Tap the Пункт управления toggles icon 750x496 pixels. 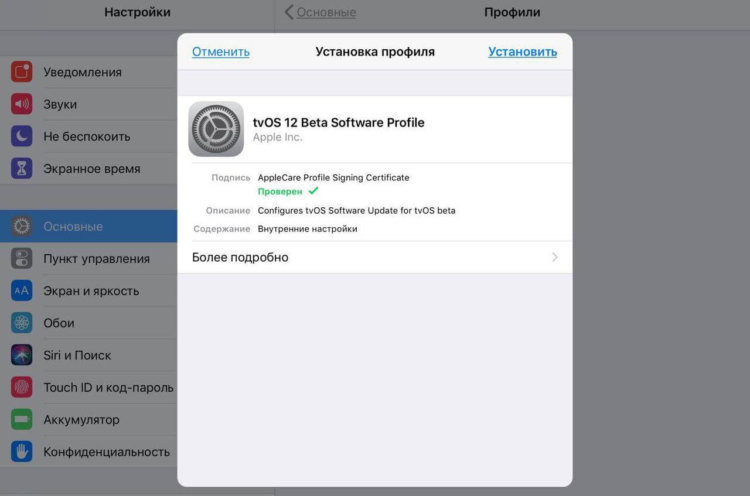click(22, 258)
